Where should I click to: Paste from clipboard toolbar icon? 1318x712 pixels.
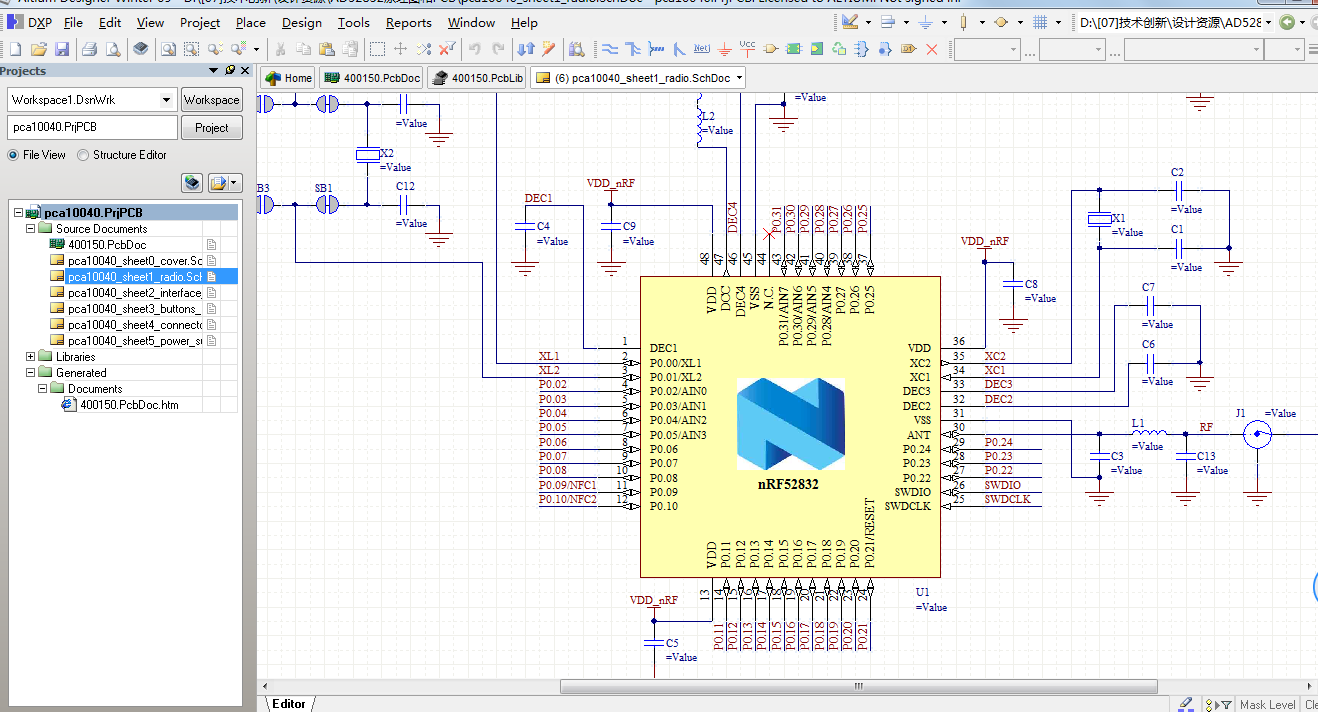326,49
